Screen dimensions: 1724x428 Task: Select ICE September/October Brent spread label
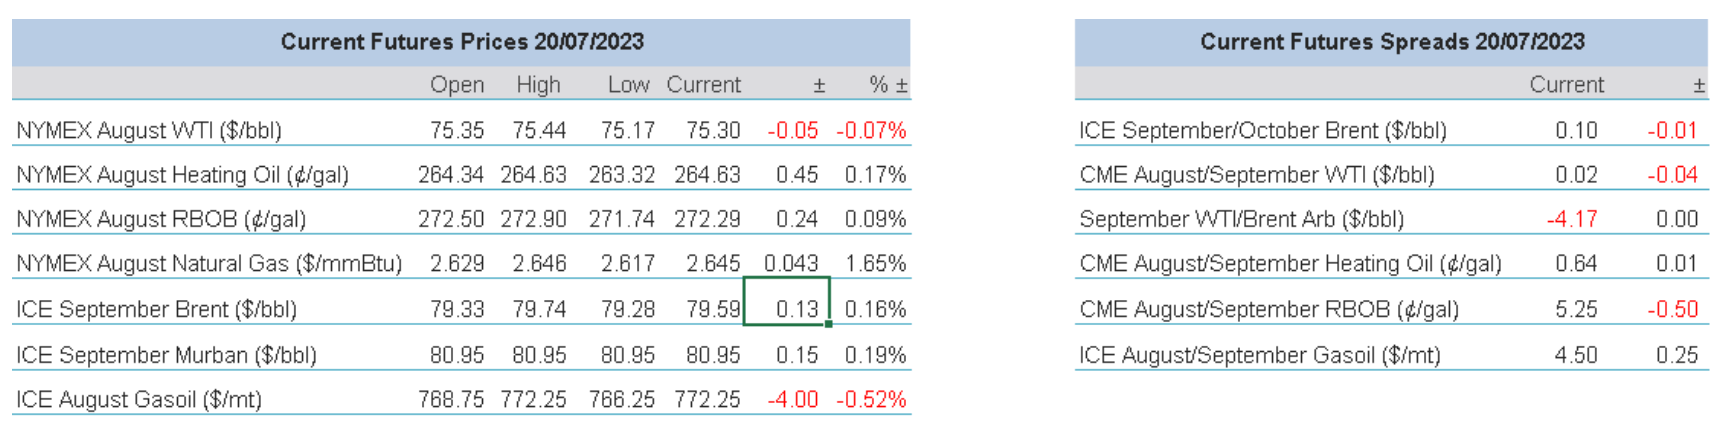1262,130
